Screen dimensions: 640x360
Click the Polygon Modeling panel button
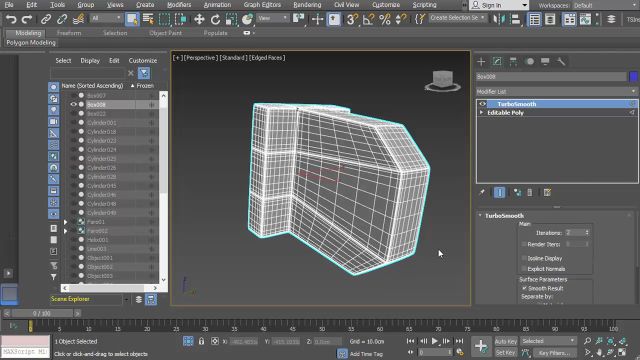(x=31, y=42)
